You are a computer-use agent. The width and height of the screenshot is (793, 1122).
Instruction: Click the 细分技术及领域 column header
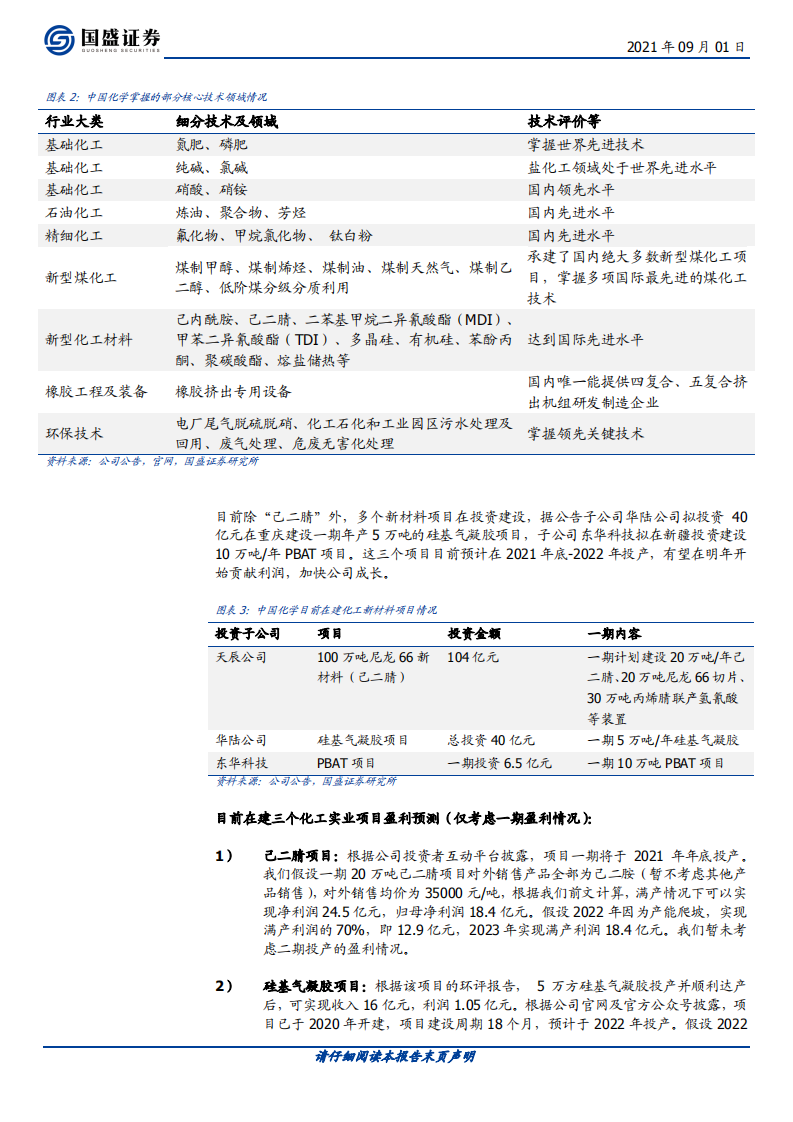(x=226, y=122)
